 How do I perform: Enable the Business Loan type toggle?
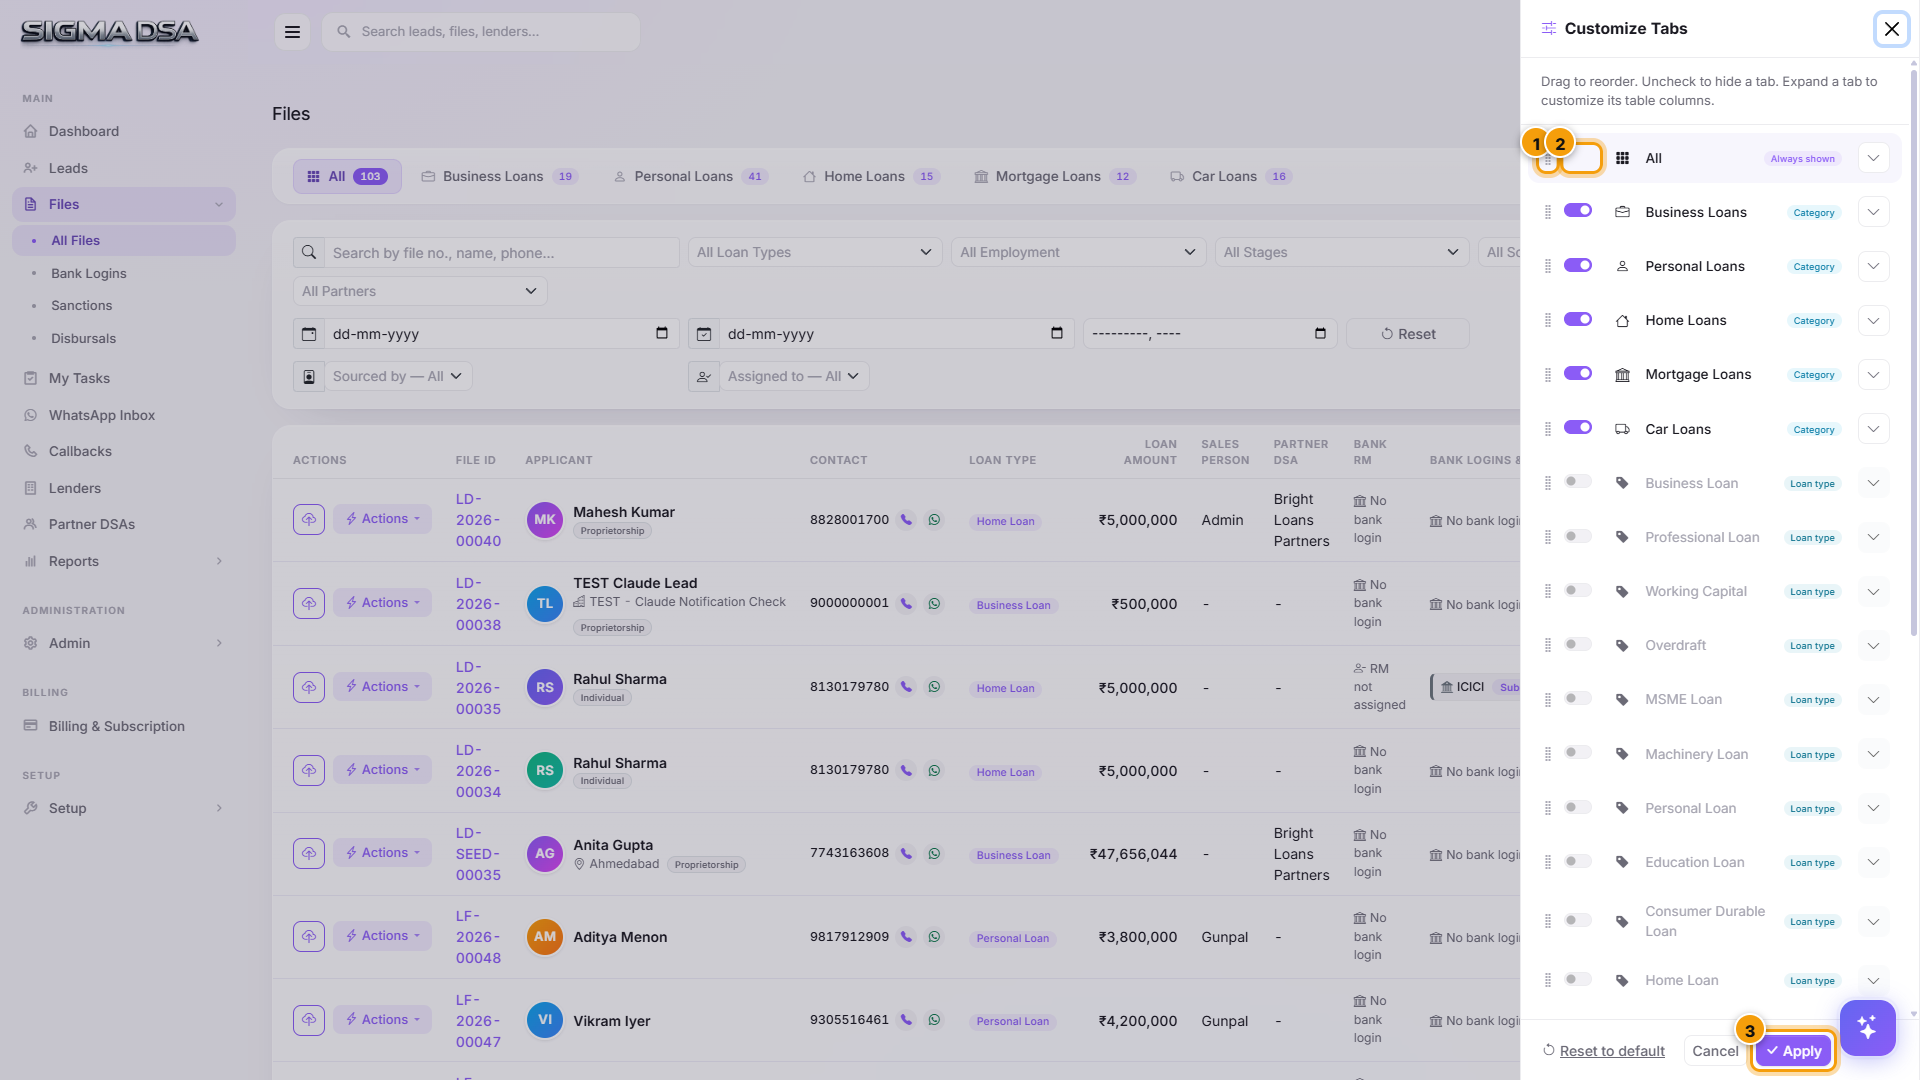coord(1578,482)
